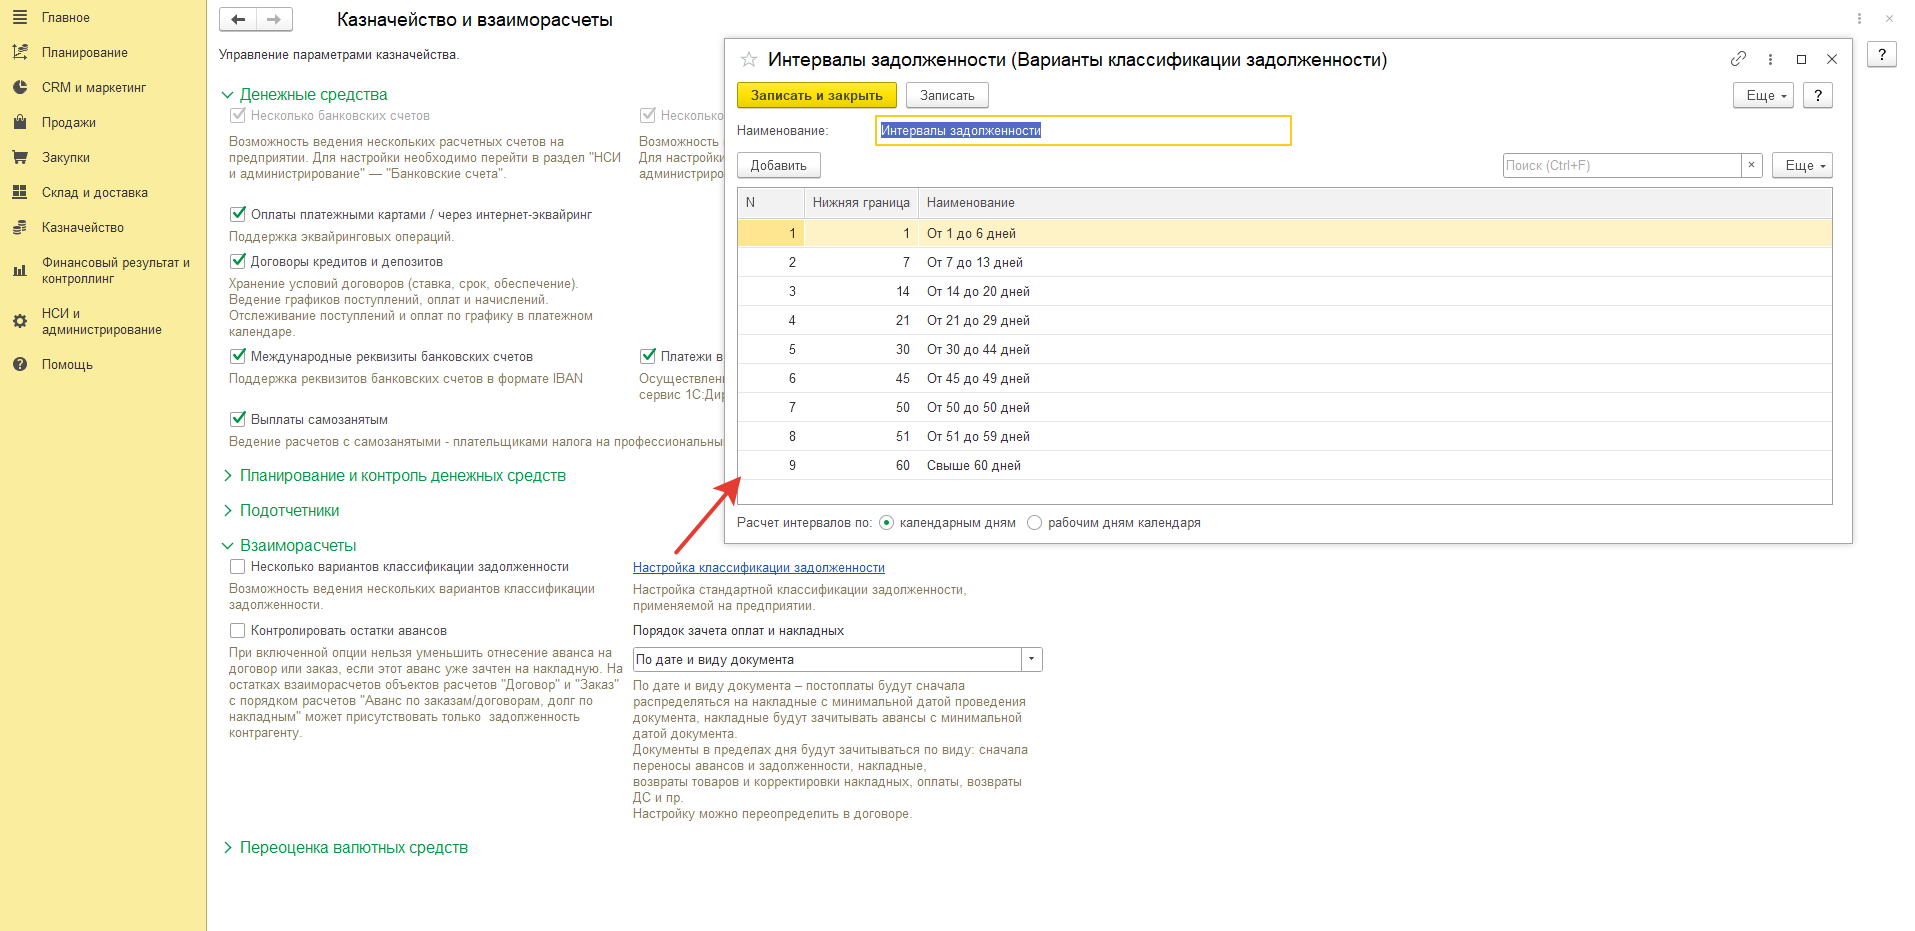This screenshot has width=1915, height=931.
Task: Copy link to this form icon
Action: point(1739,59)
